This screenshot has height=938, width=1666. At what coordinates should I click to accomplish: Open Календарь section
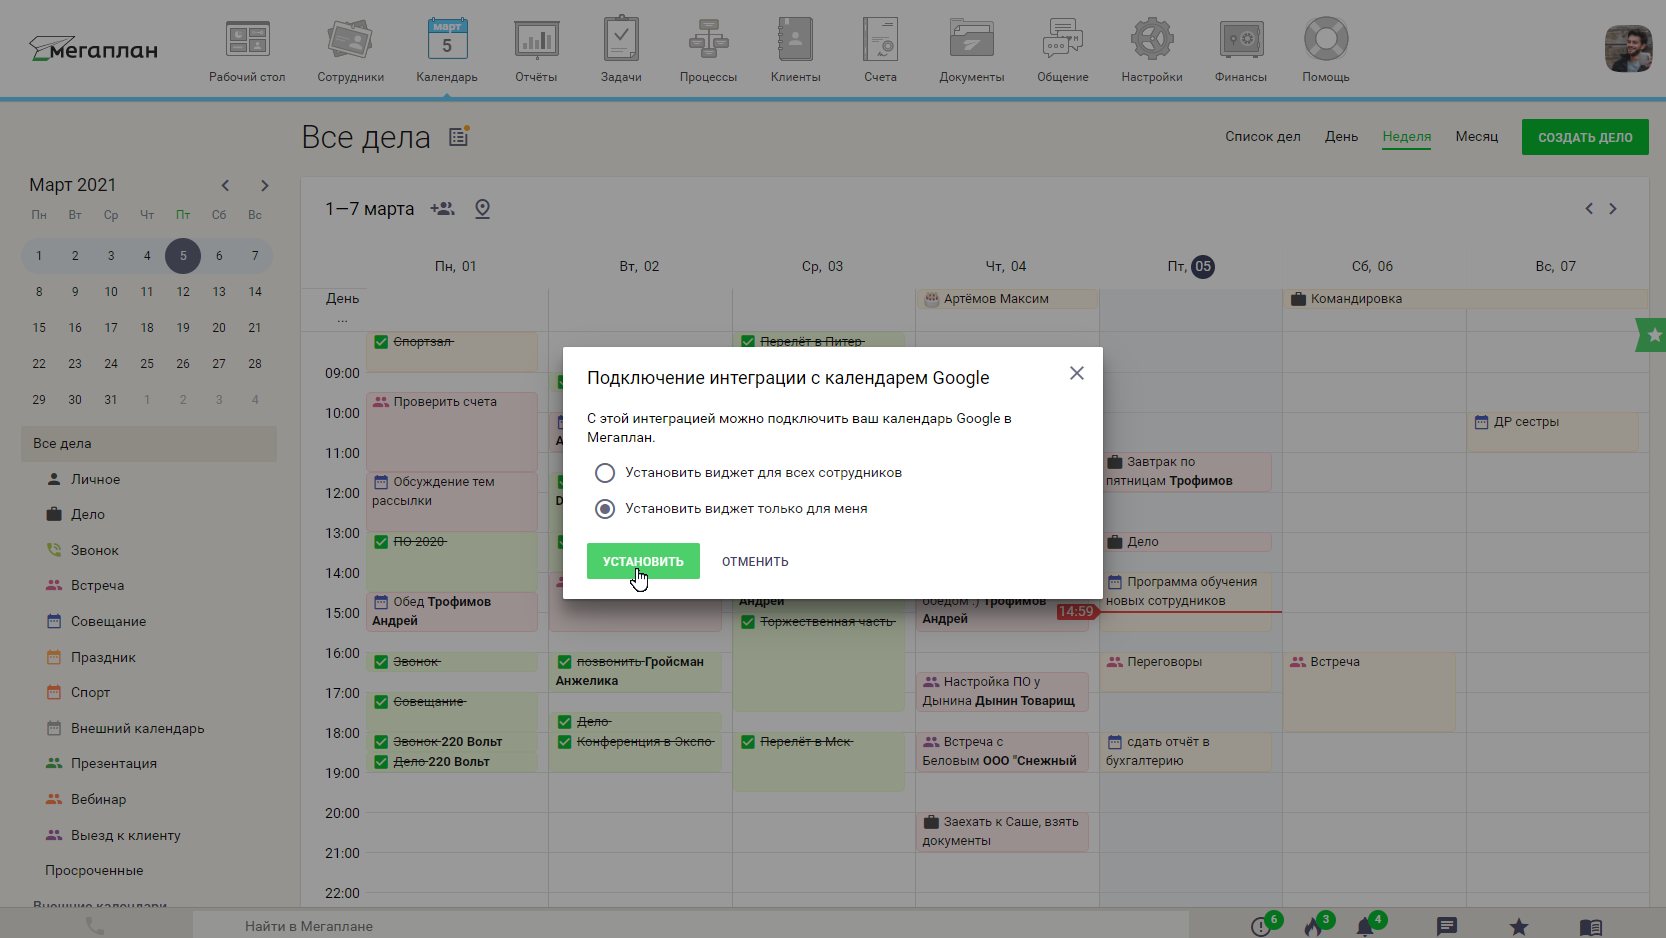(x=447, y=50)
